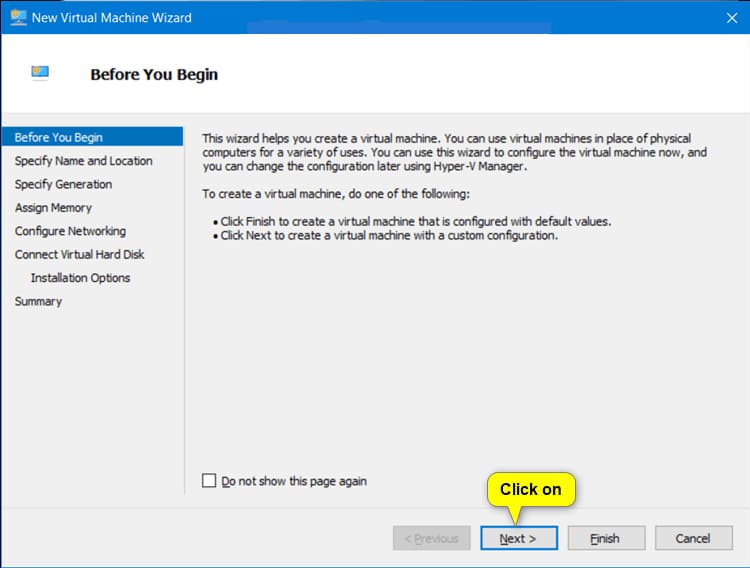This screenshot has height=568, width=750.
Task: Click the 'New Virtual Machine Wizard' title text
Action: (112, 17)
